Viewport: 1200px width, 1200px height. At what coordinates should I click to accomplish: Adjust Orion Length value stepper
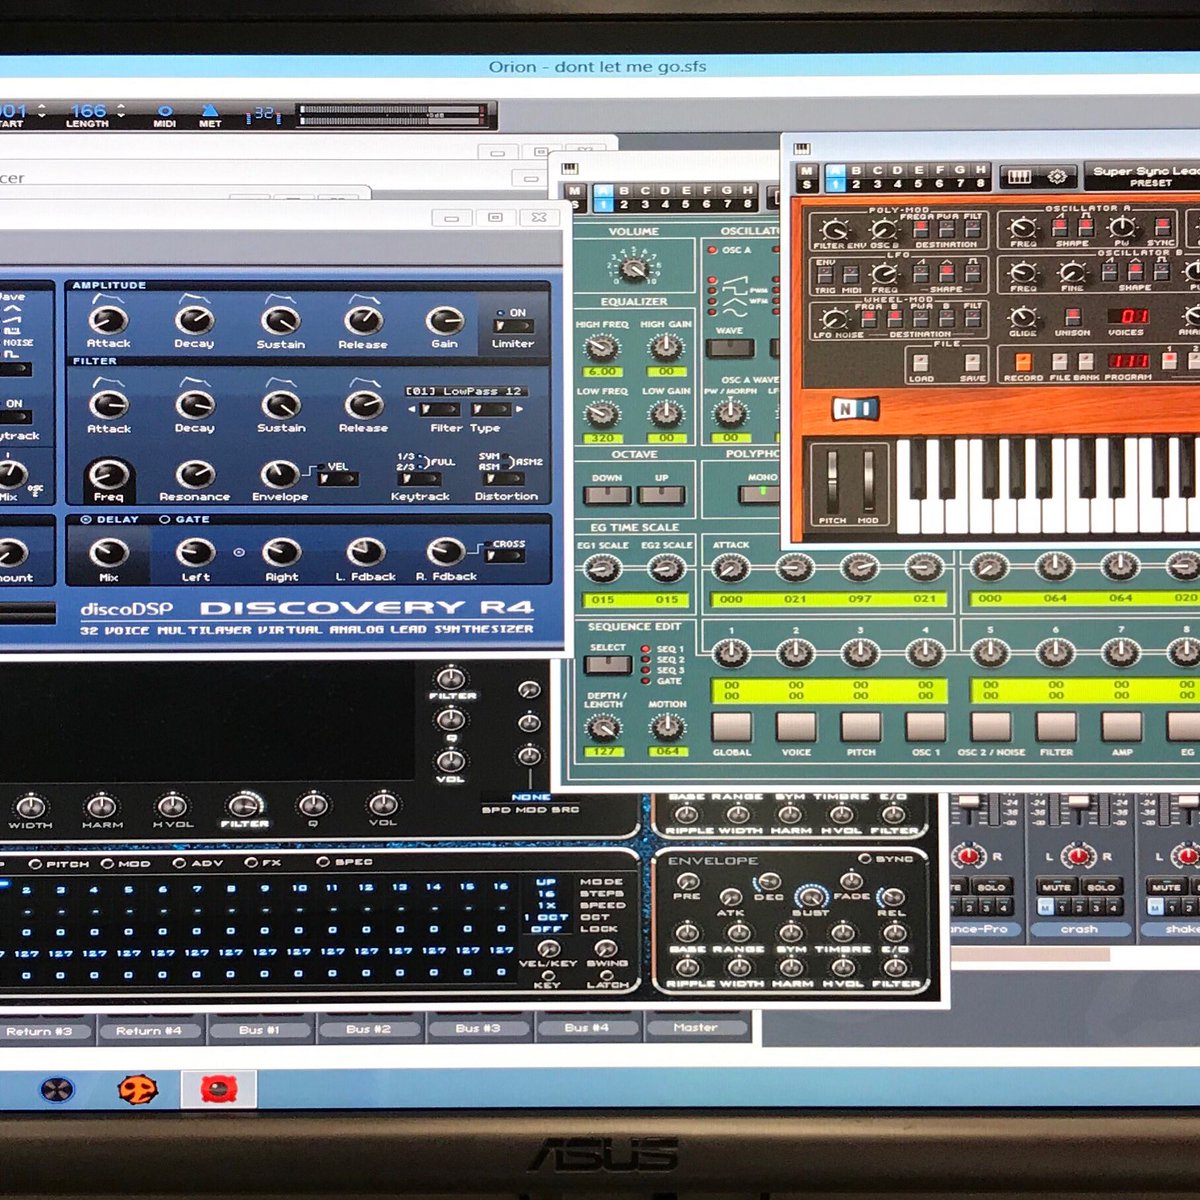(120, 110)
